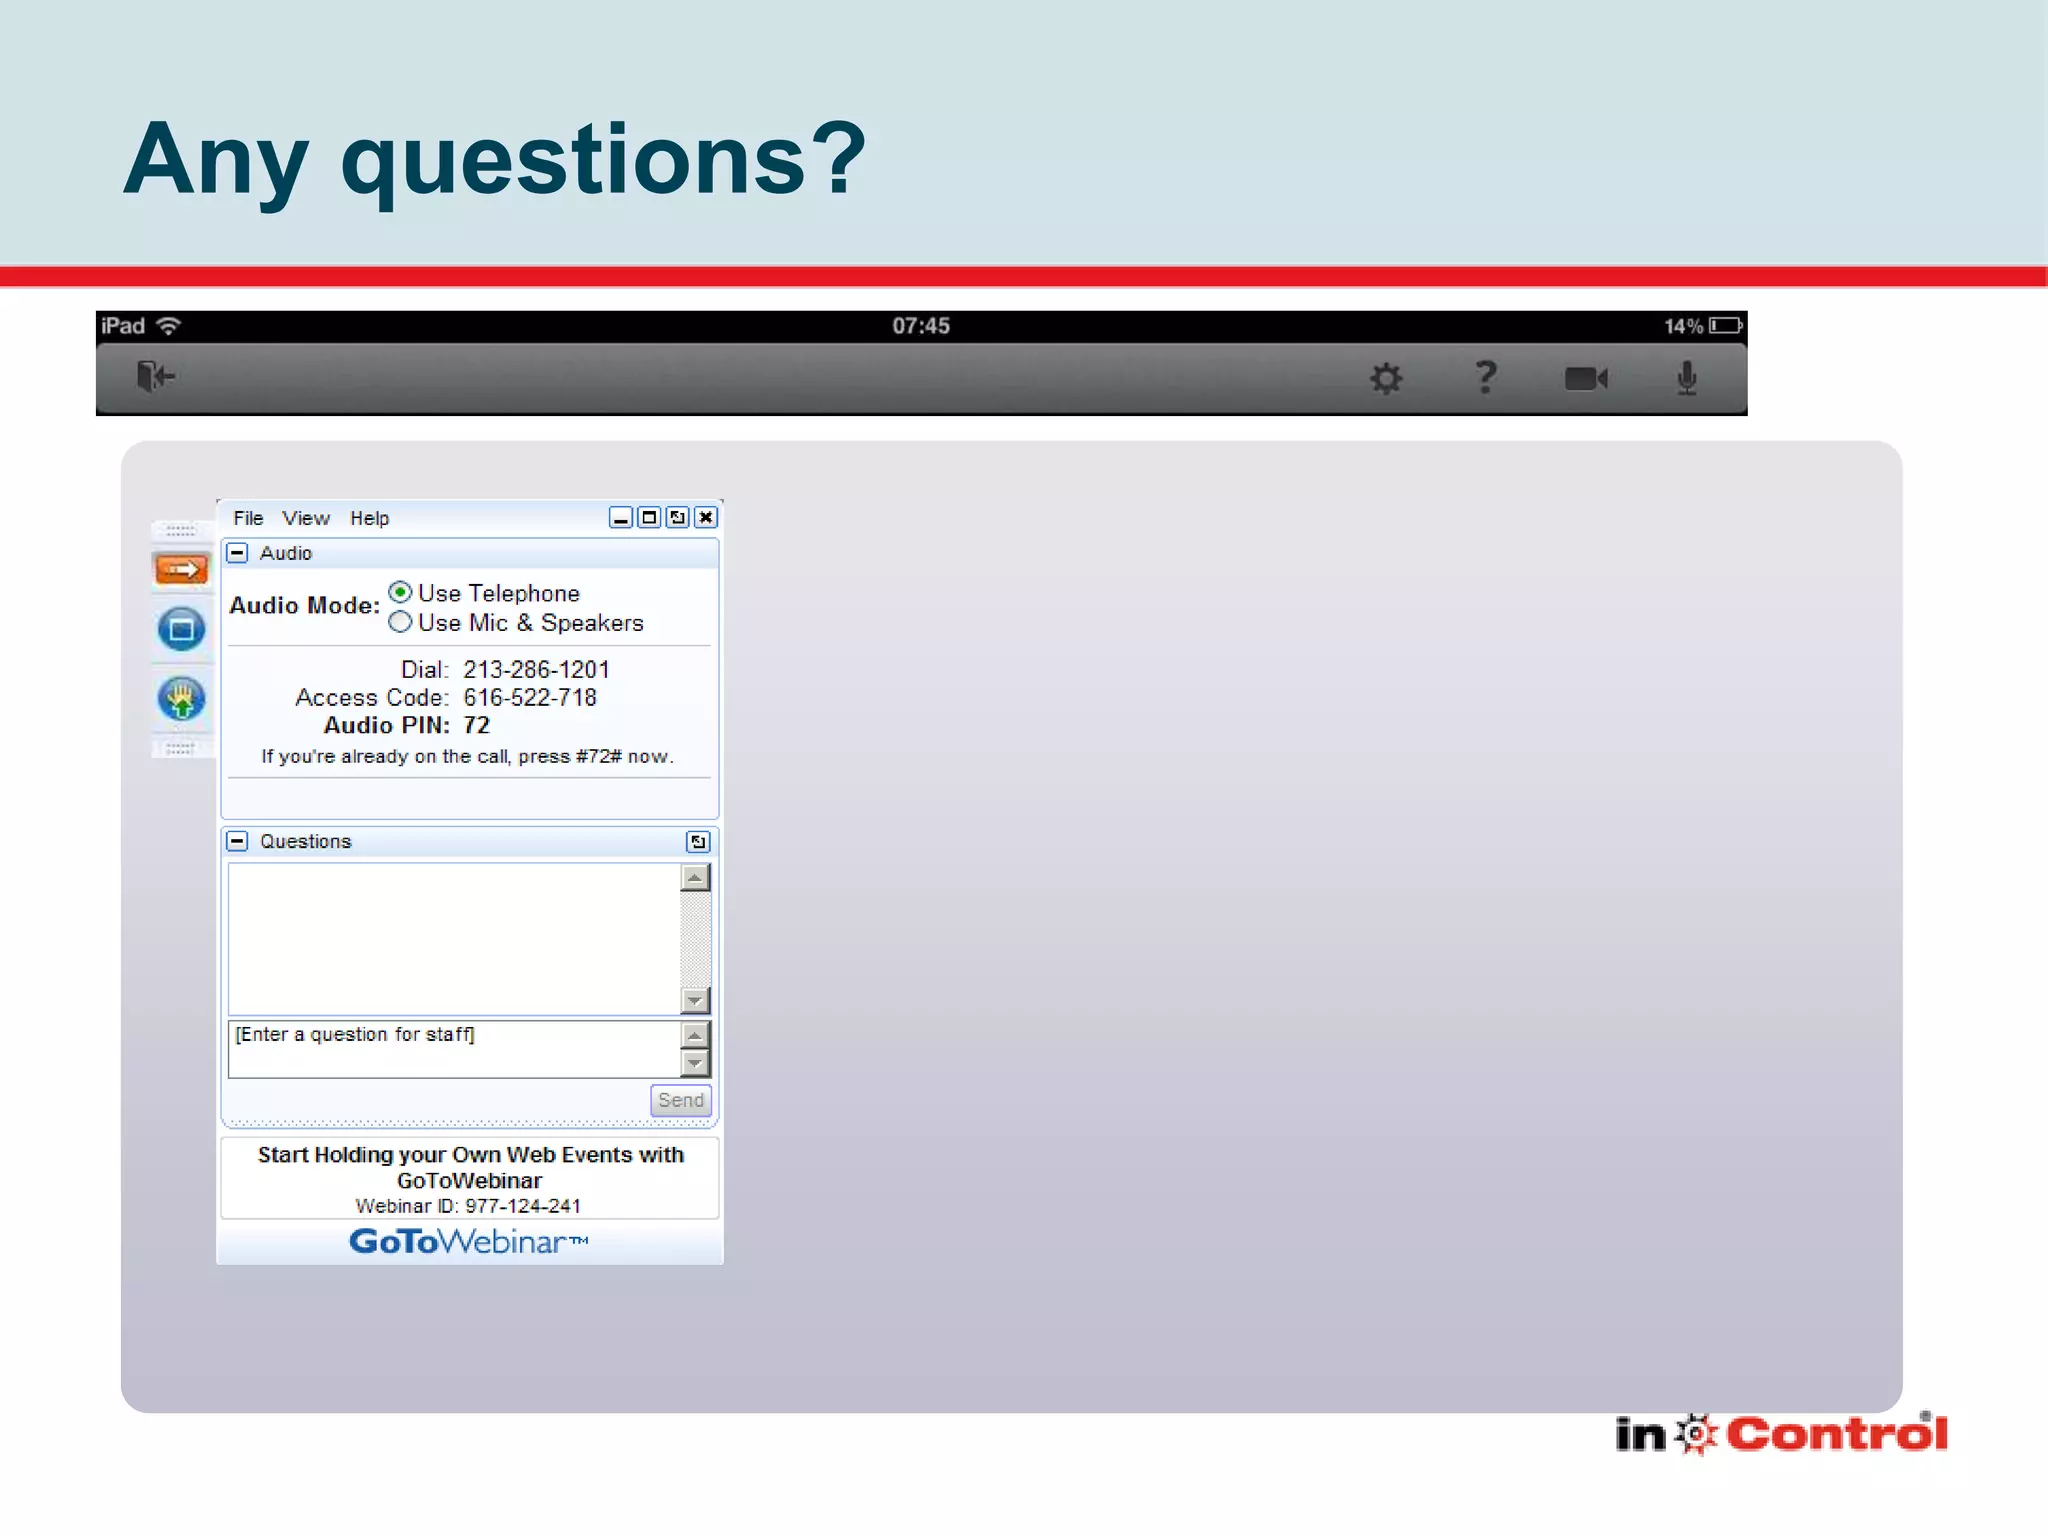
Task: Click the Audio PIN value 72
Action: pos(477,725)
